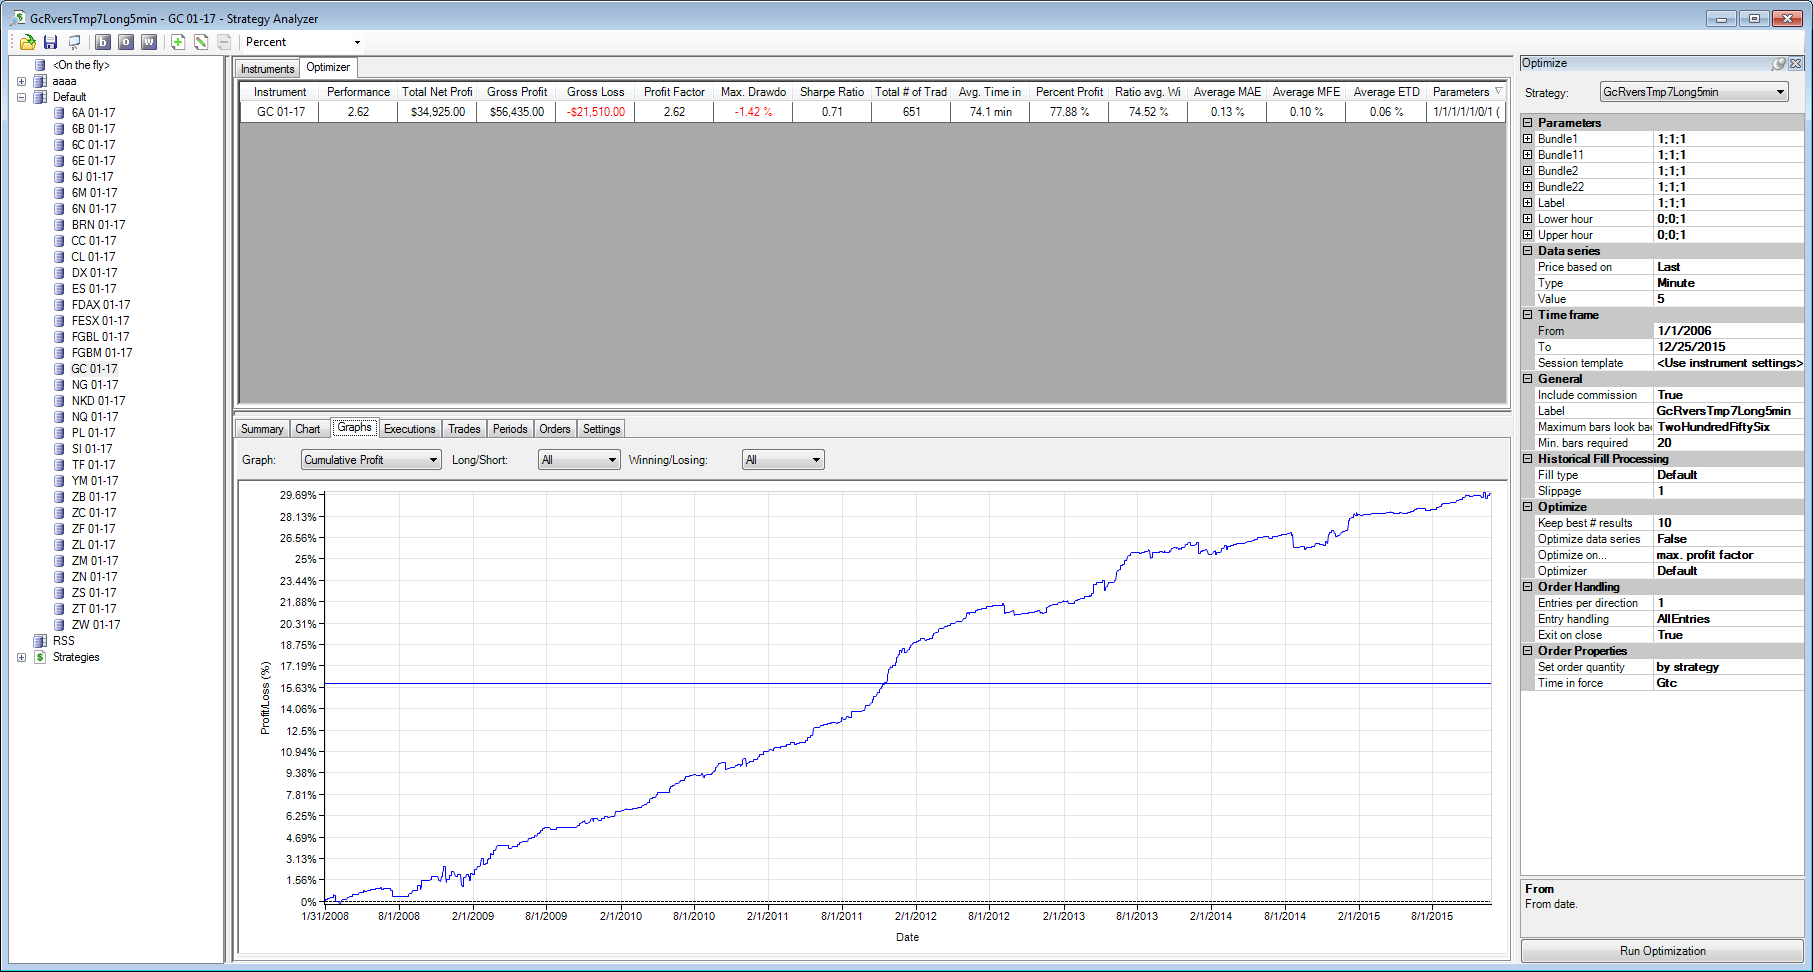Viewport: 1813px width, 972px height.
Task: Click the instrument list icon beside aaaa
Action: (x=40, y=81)
